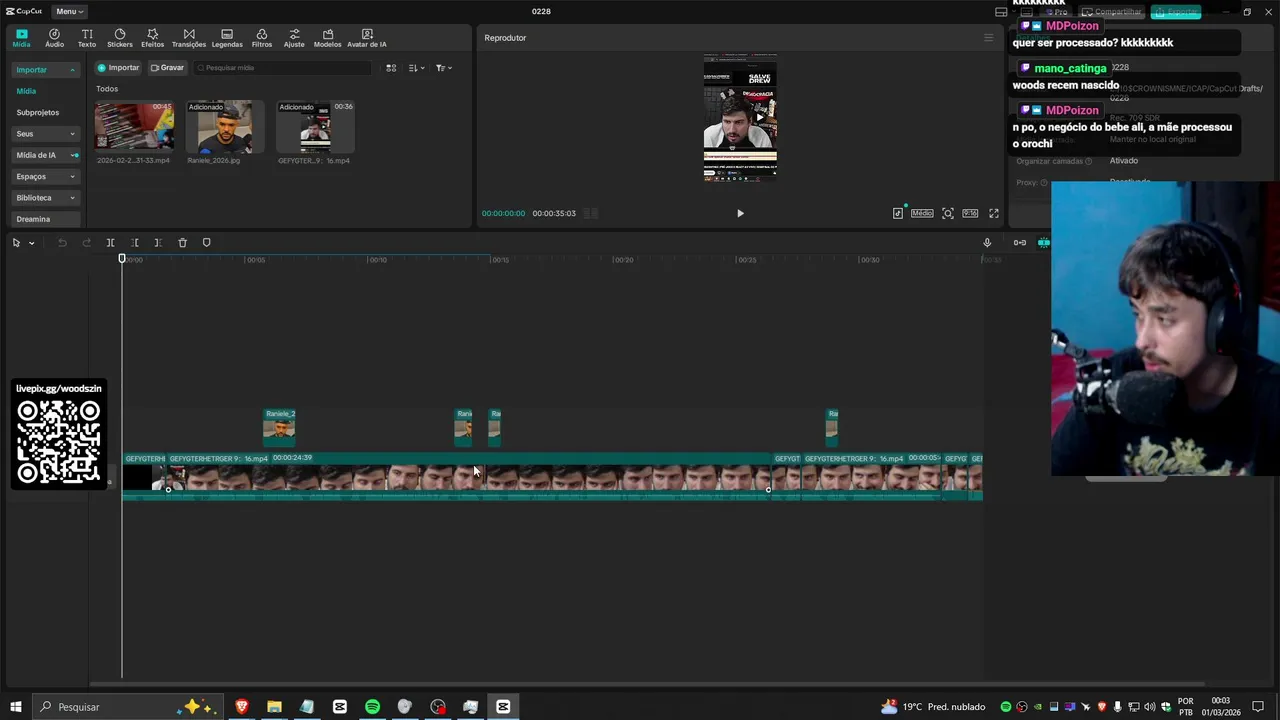Screen dimensions: 1280x720
Task: Click the Compartilhar button
Action: coord(1112,12)
